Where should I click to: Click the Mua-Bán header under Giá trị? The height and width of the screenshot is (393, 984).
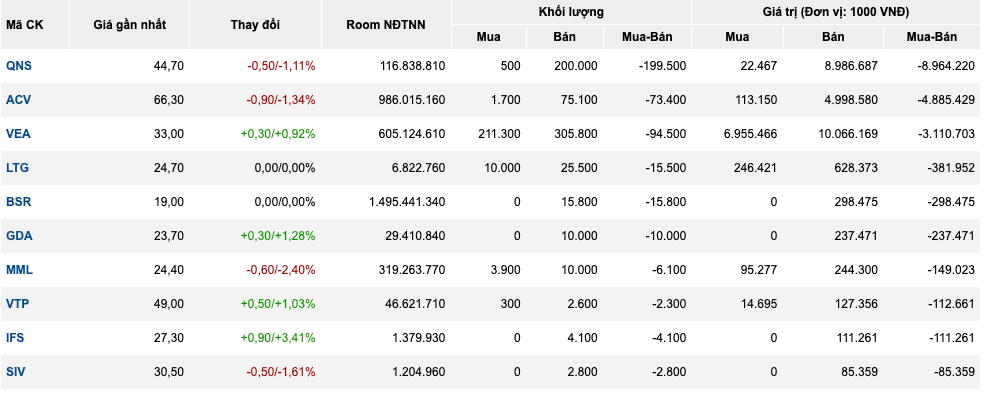click(932, 37)
